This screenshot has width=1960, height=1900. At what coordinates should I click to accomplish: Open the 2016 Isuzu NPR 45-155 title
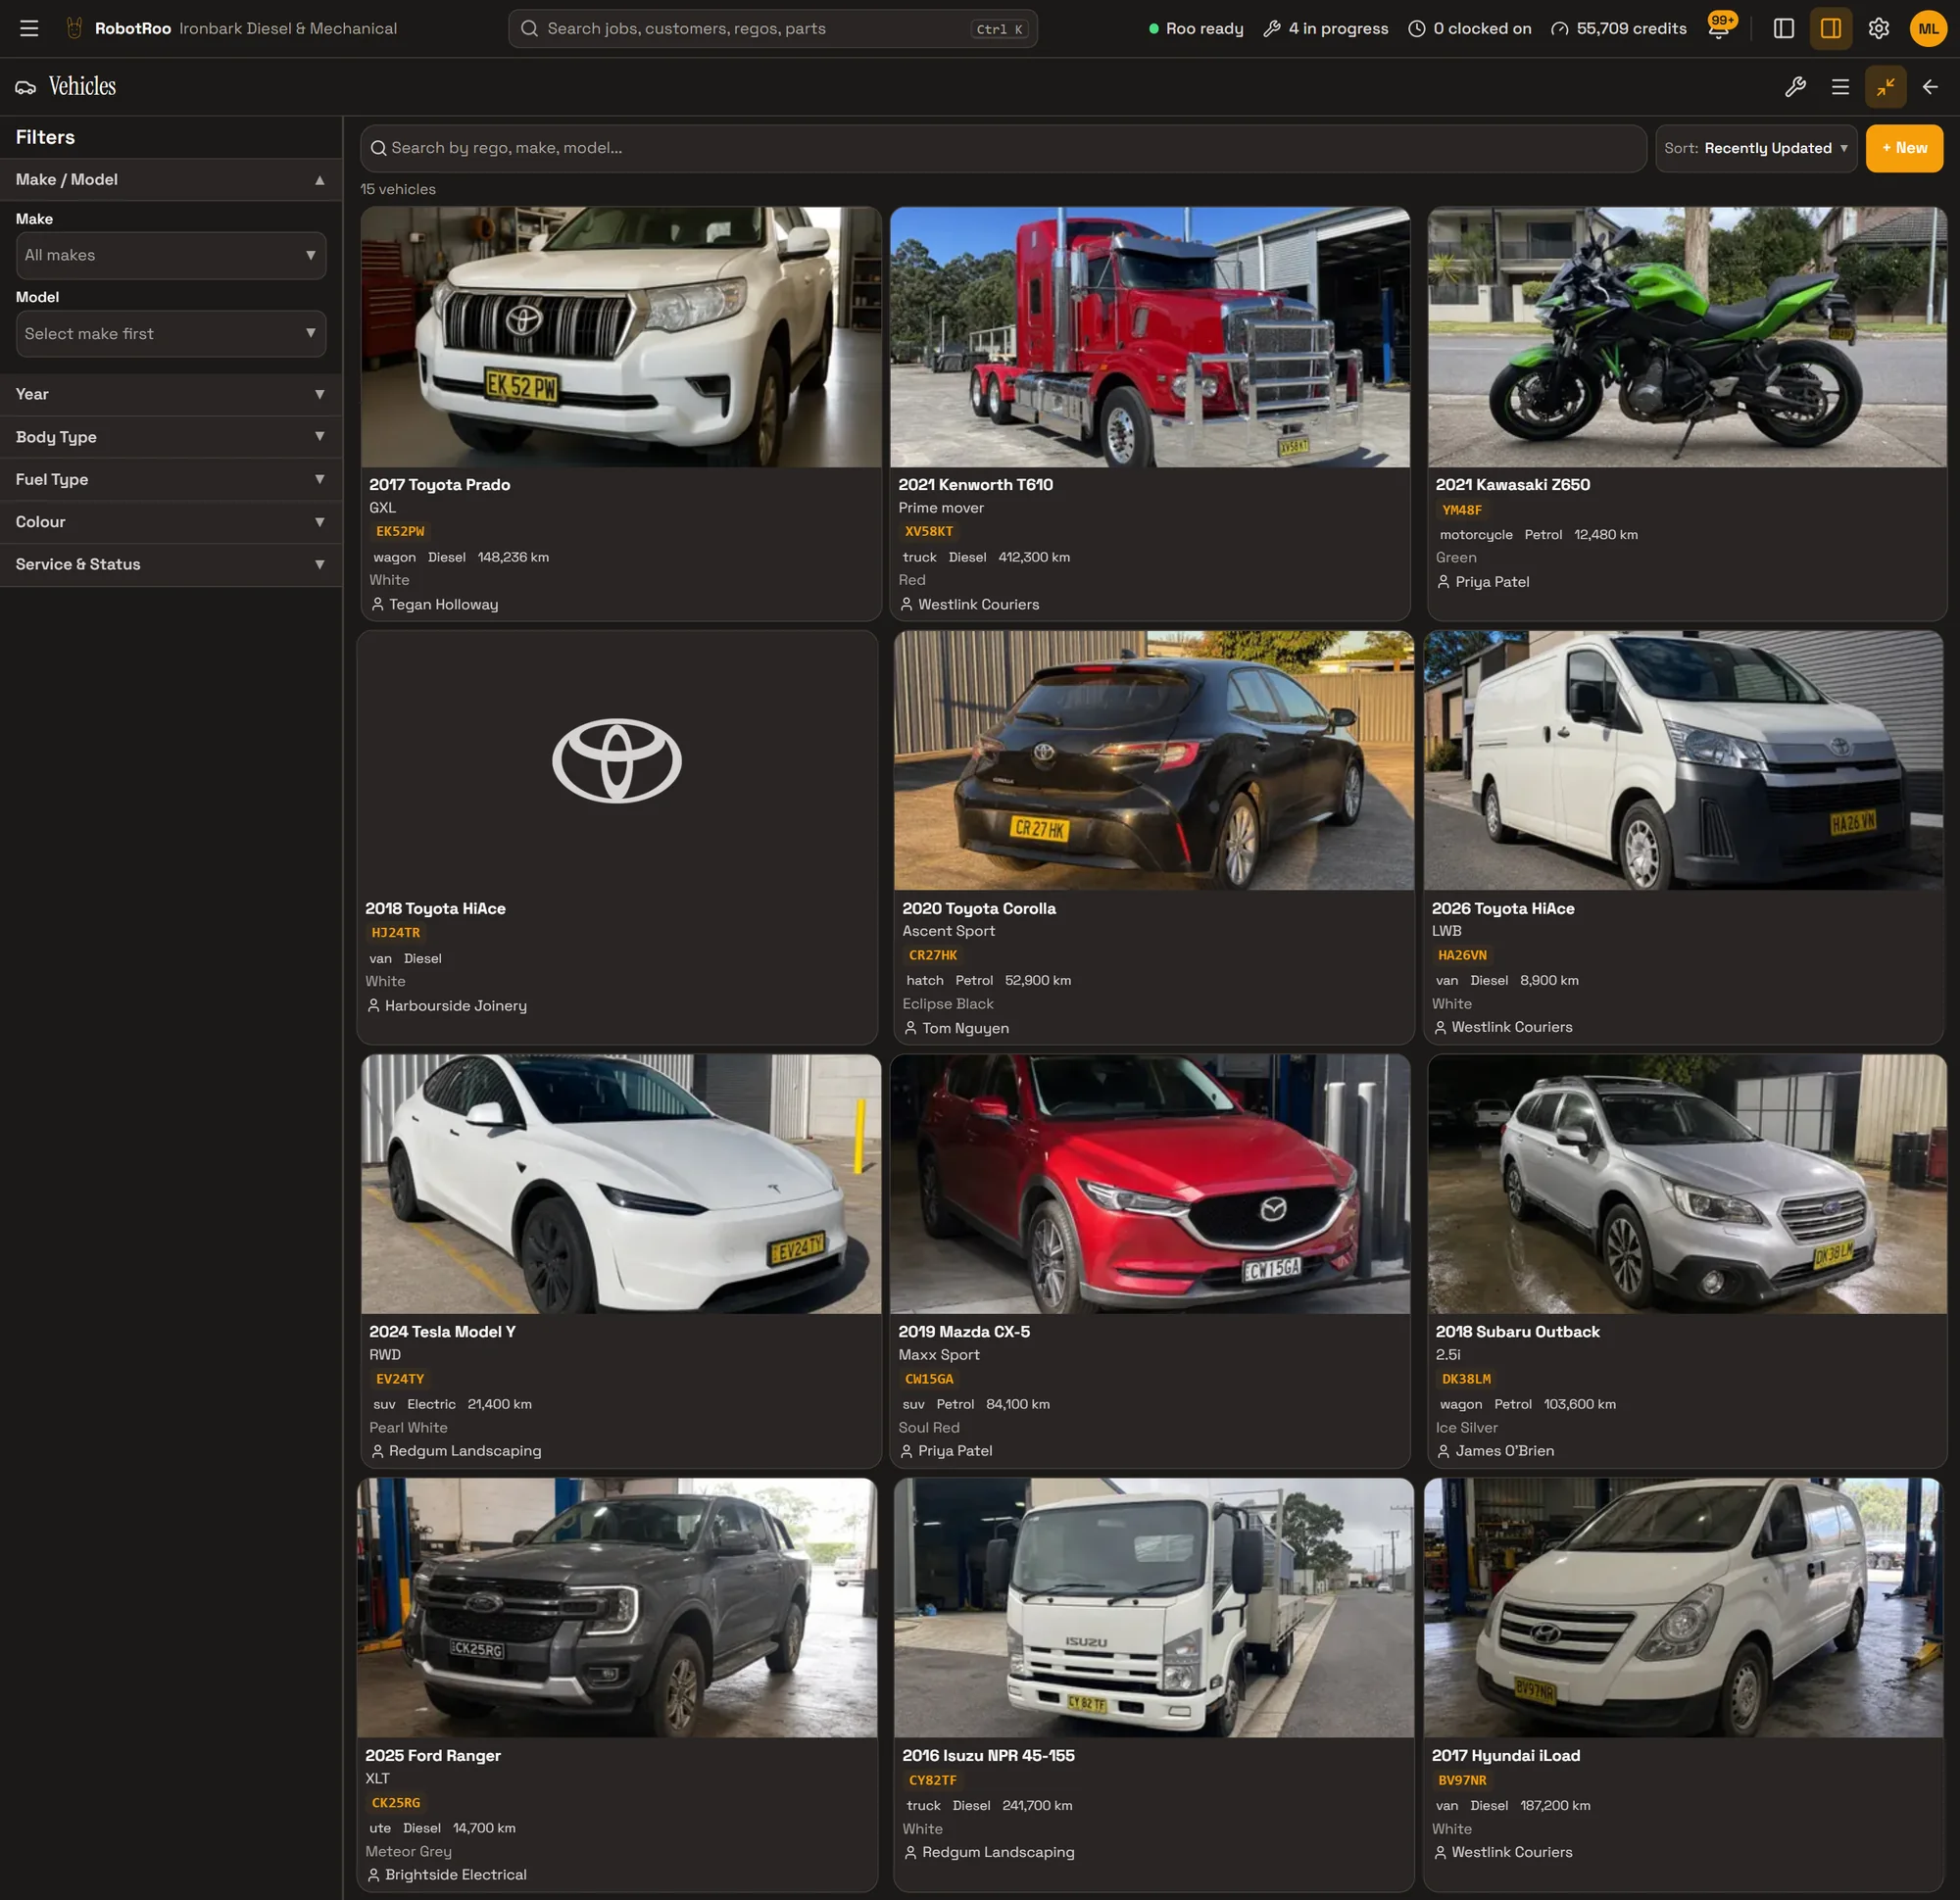988,1756
